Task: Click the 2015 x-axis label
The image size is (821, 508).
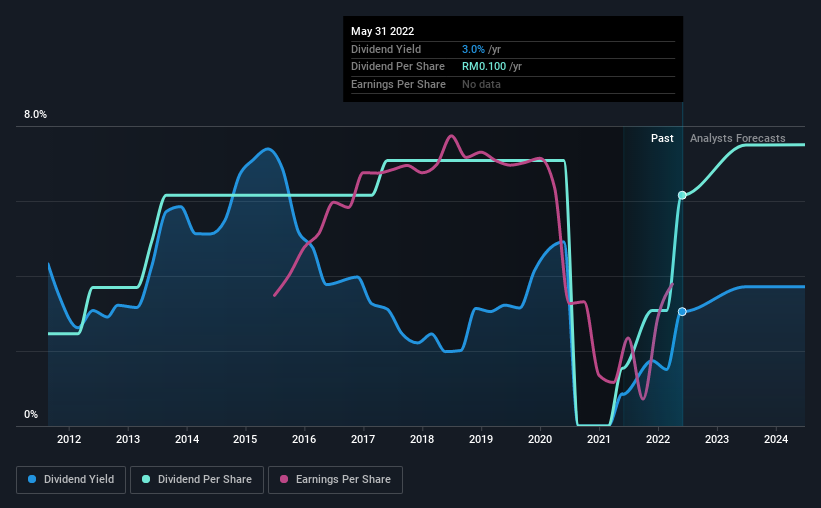Action: point(245,439)
